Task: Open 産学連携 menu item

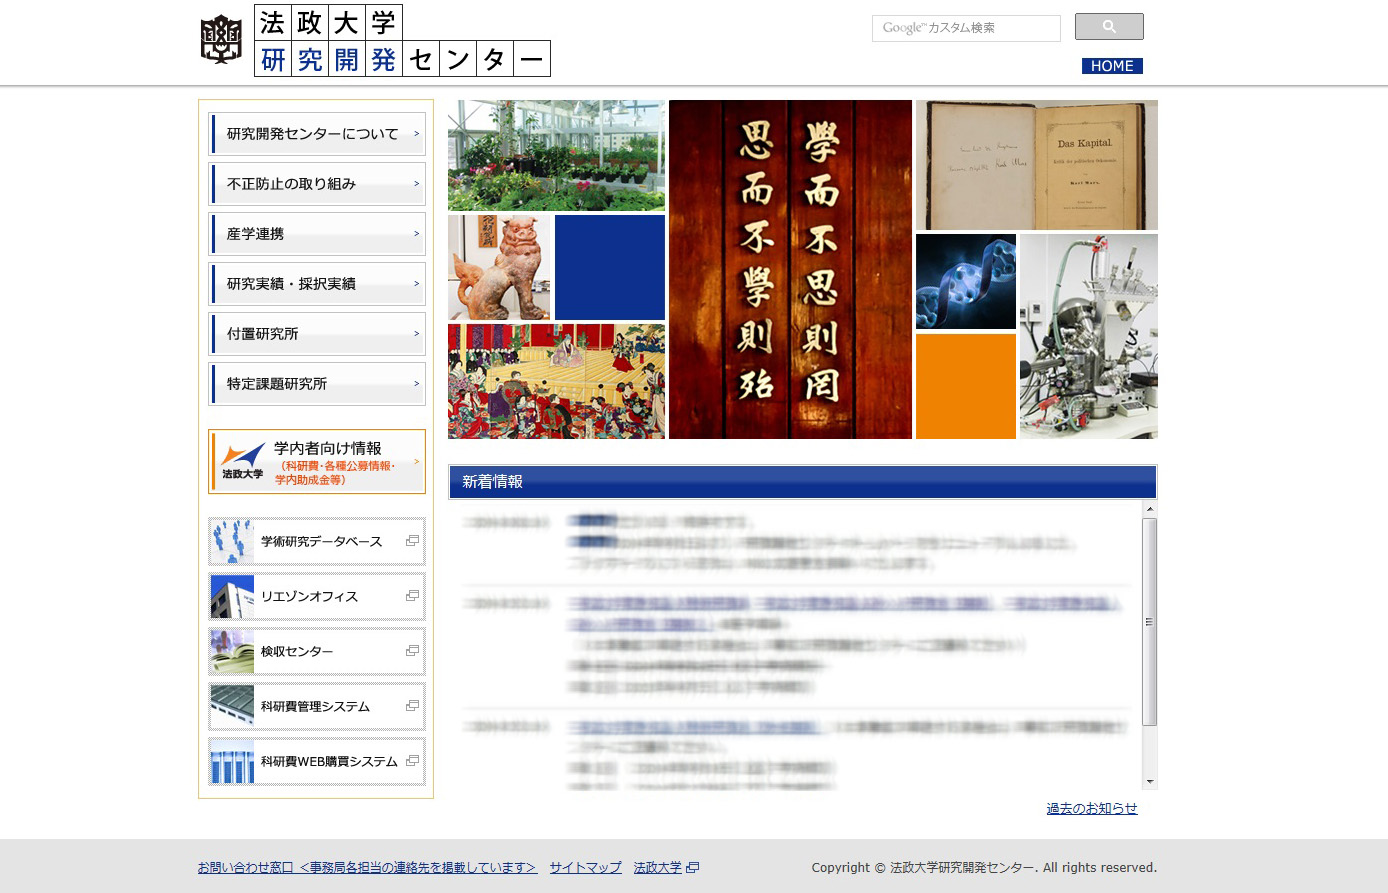Action: [x=317, y=234]
